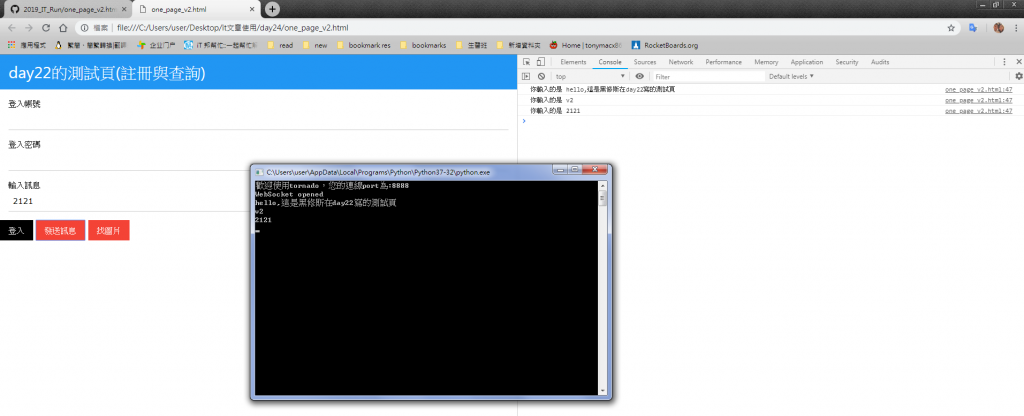Close the 2019_IT_Run GitHub tab
The image size is (1024, 416).
point(124,10)
